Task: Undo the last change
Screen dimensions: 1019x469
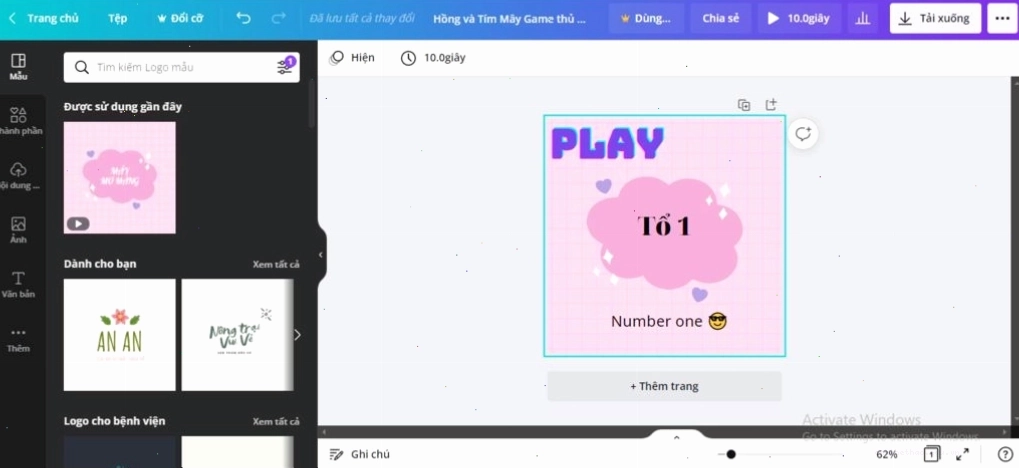Action: click(x=243, y=18)
